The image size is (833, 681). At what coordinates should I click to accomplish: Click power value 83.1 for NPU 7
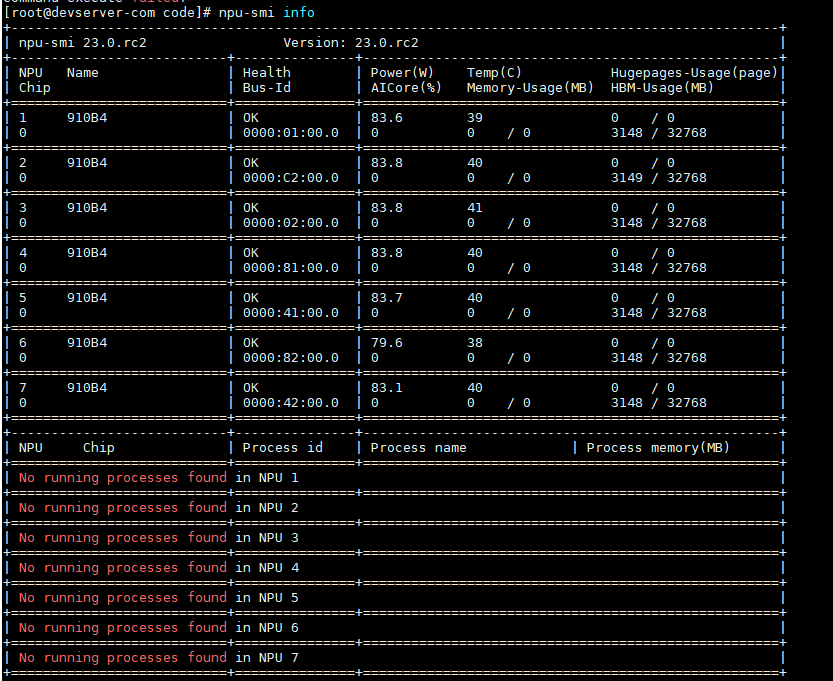click(387, 388)
